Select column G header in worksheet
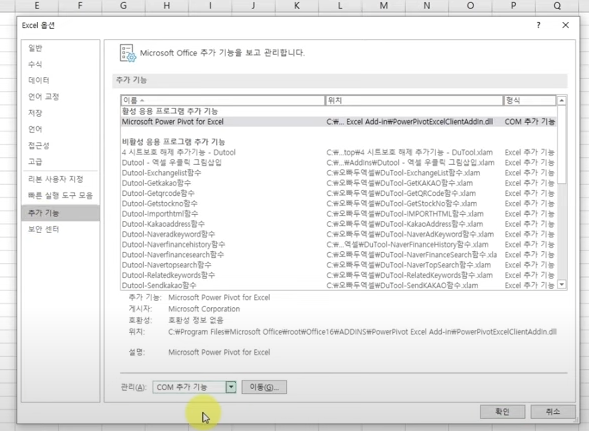This screenshot has height=431, width=589. [123, 6]
